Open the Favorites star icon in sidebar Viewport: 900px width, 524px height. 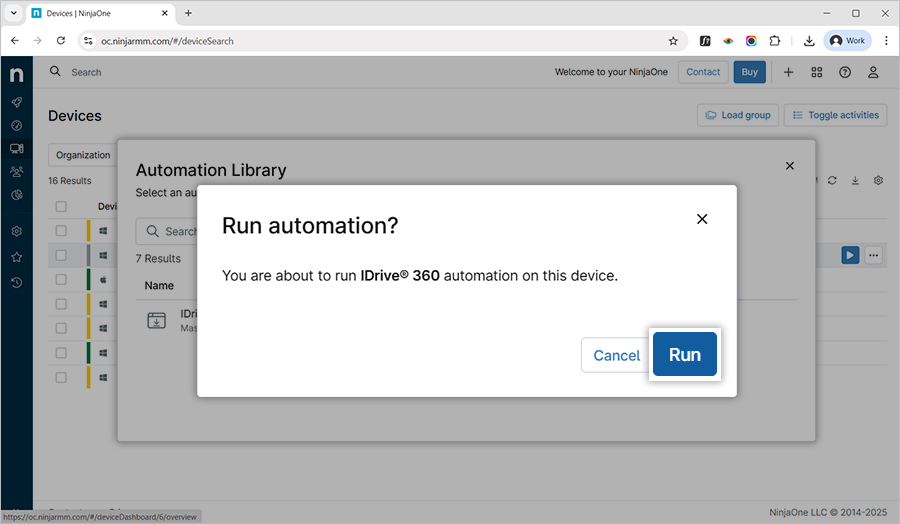16,257
